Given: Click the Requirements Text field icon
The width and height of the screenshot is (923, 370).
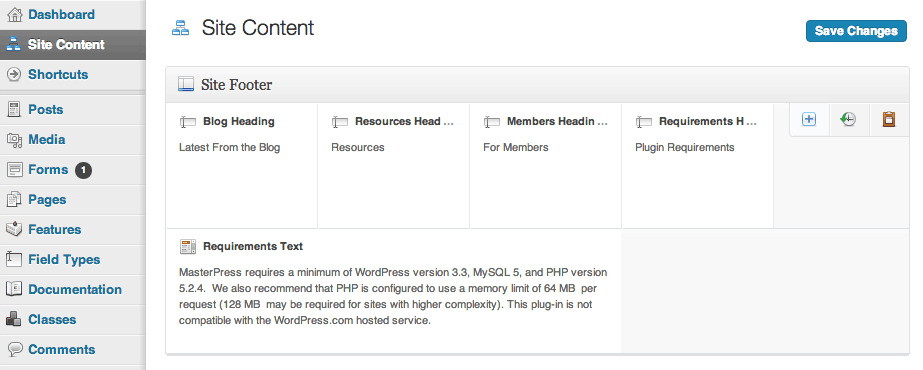Looking at the screenshot, I should [x=188, y=246].
